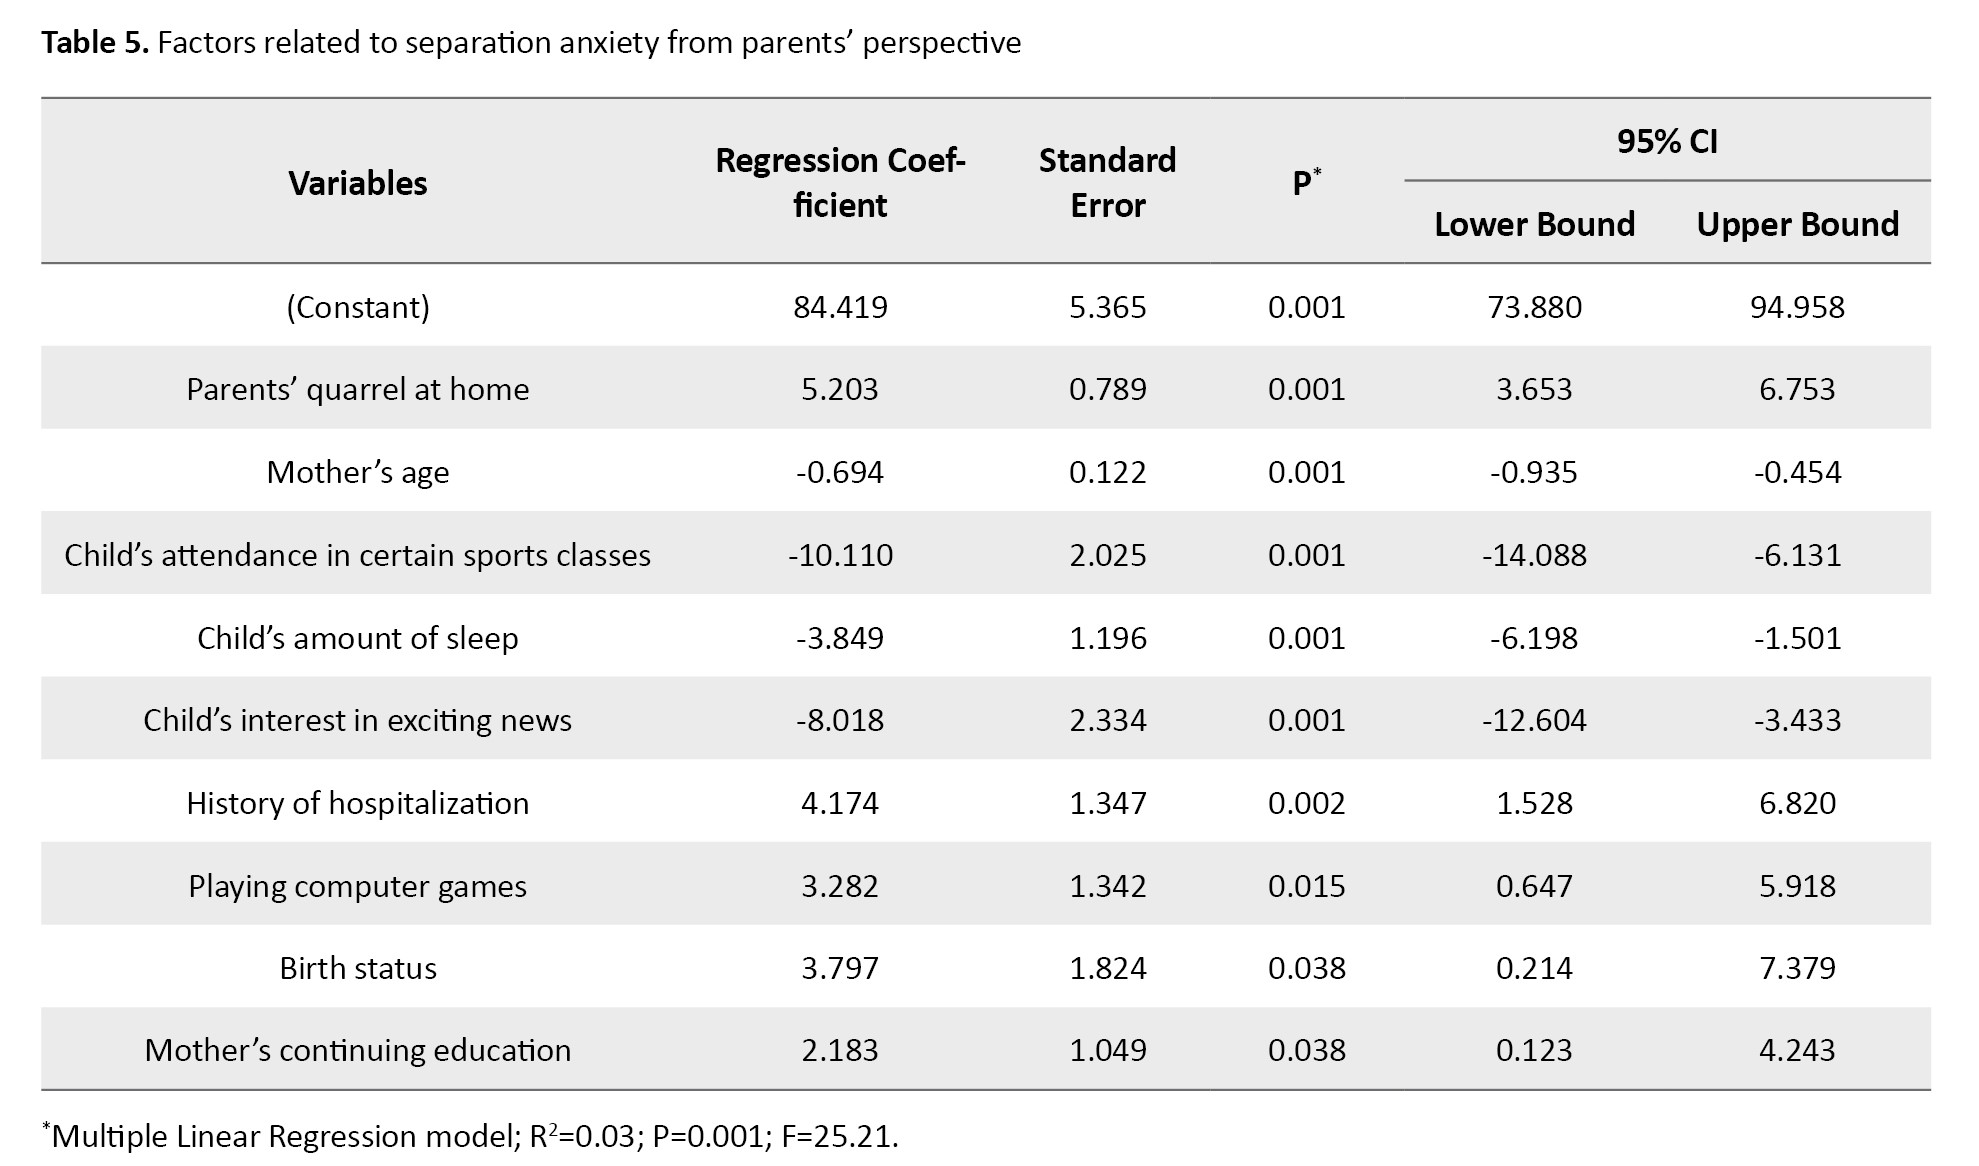Select the Parents' quarrel at home cell
The image size is (1979, 1166).
[x=357, y=389]
